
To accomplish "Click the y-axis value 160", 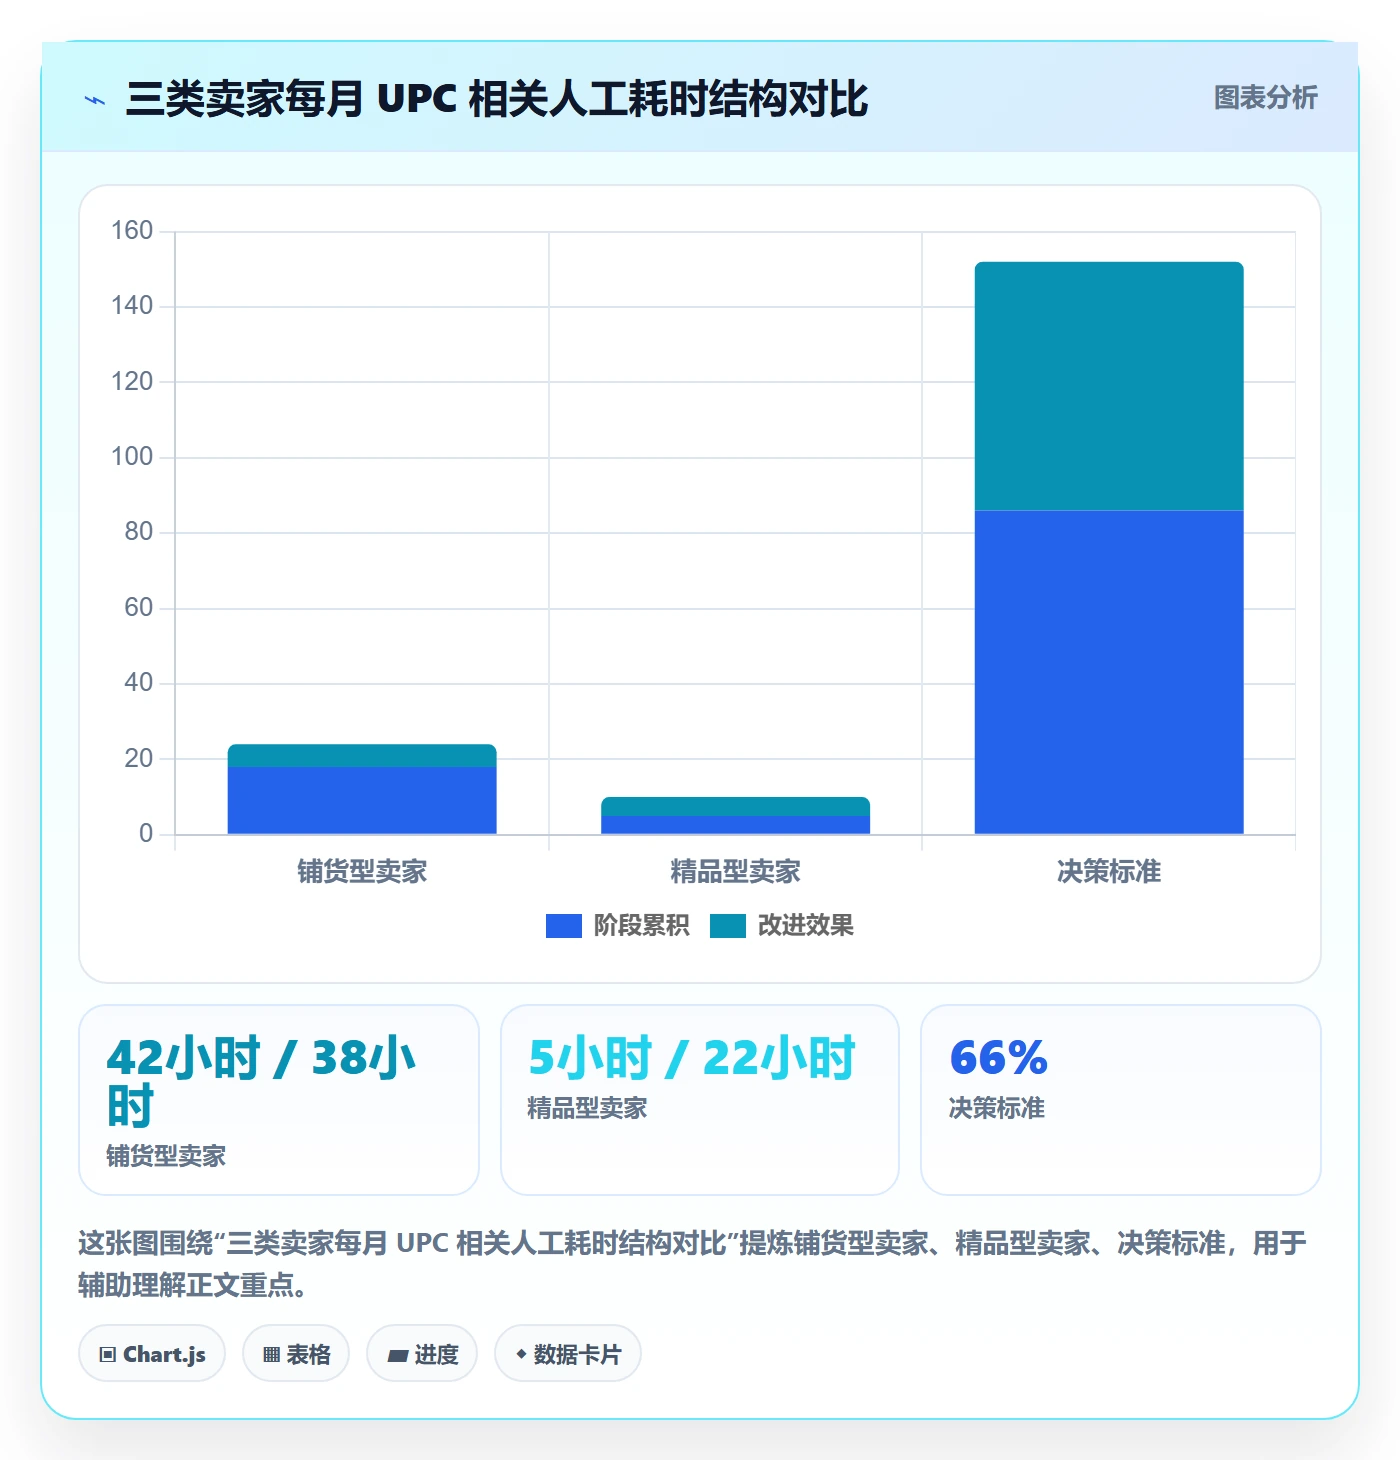I will (132, 231).
